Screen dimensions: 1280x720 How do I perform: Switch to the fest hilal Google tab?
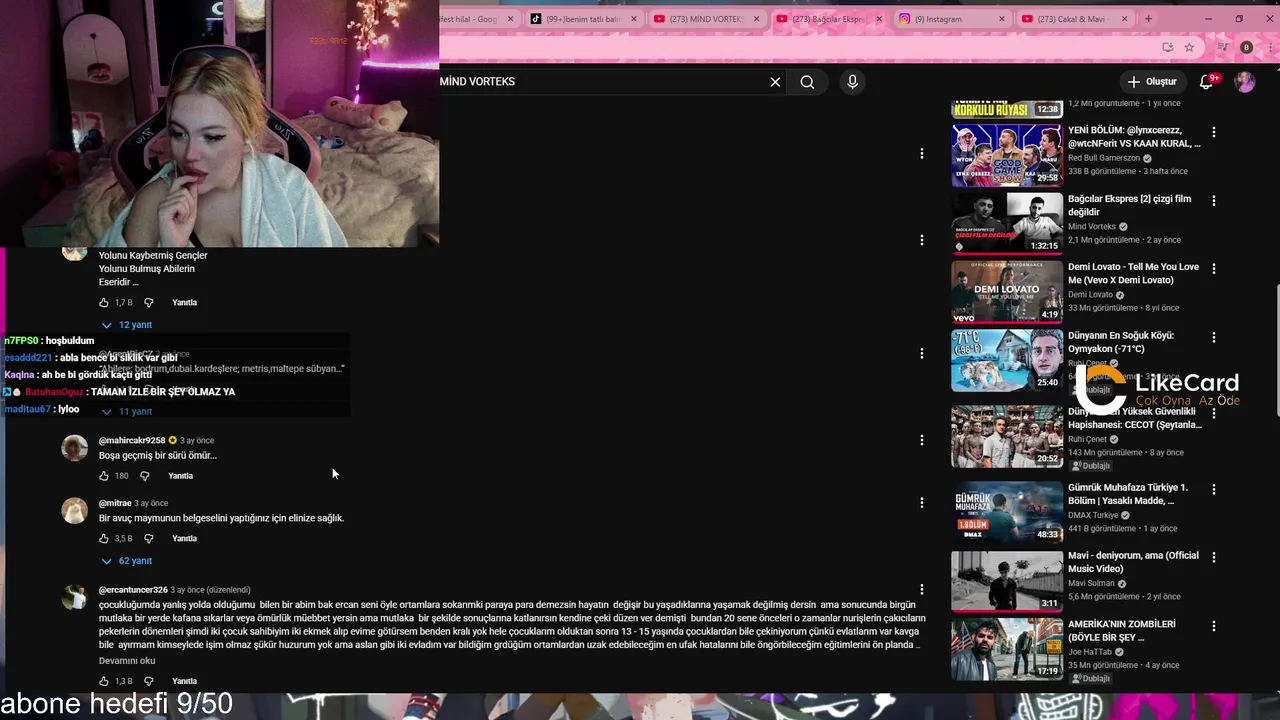tap(476, 19)
